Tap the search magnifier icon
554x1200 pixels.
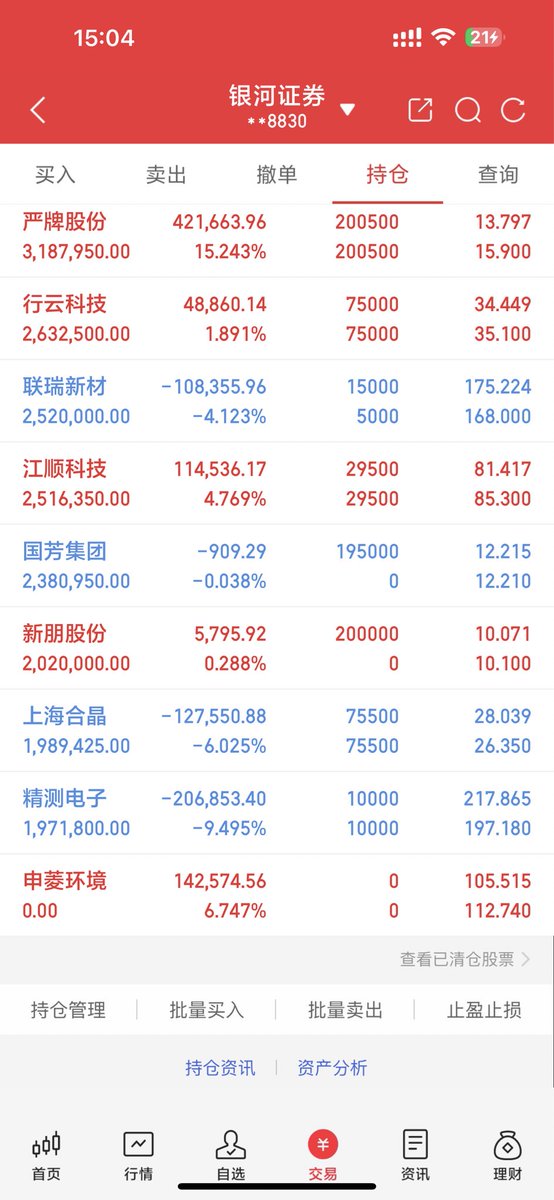click(x=468, y=110)
